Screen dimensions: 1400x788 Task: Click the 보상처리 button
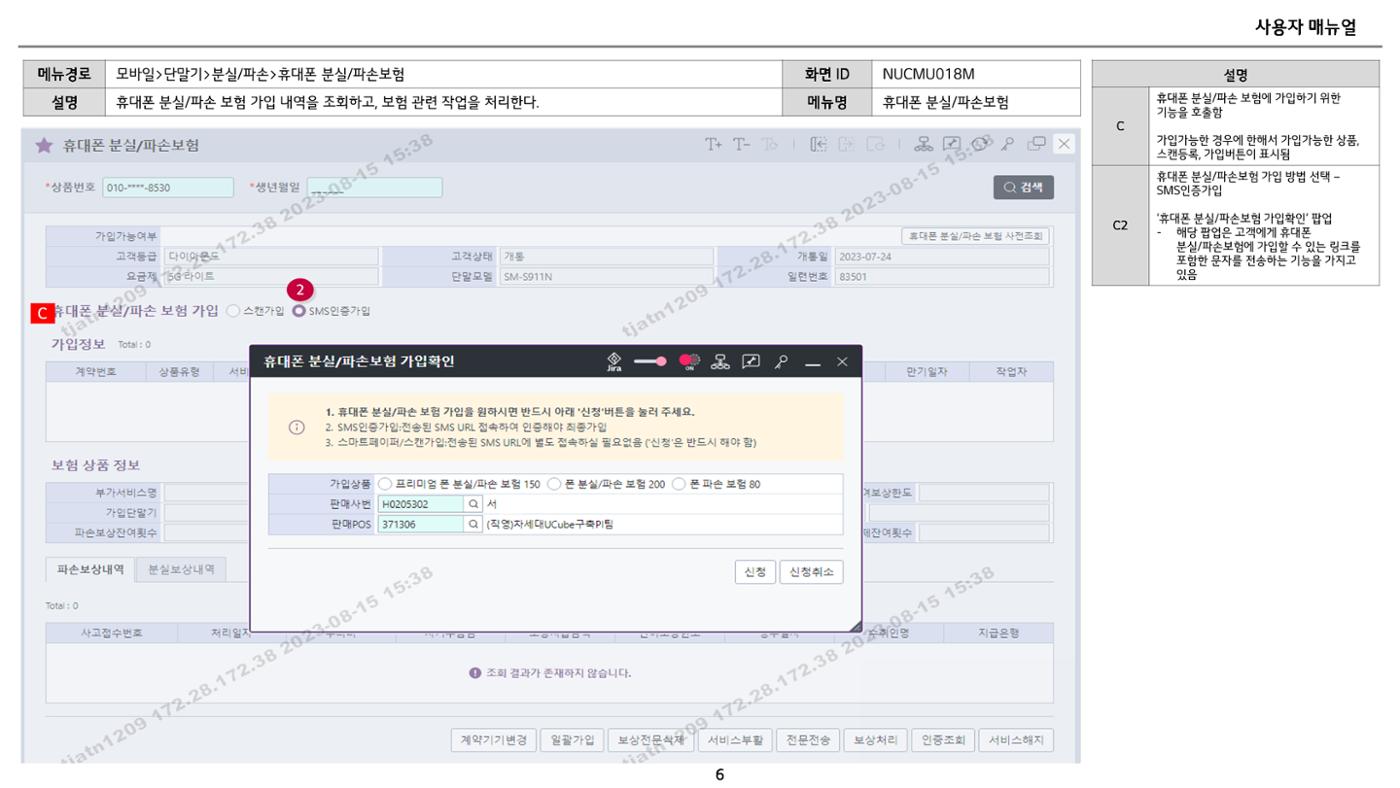[x=876, y=741]
